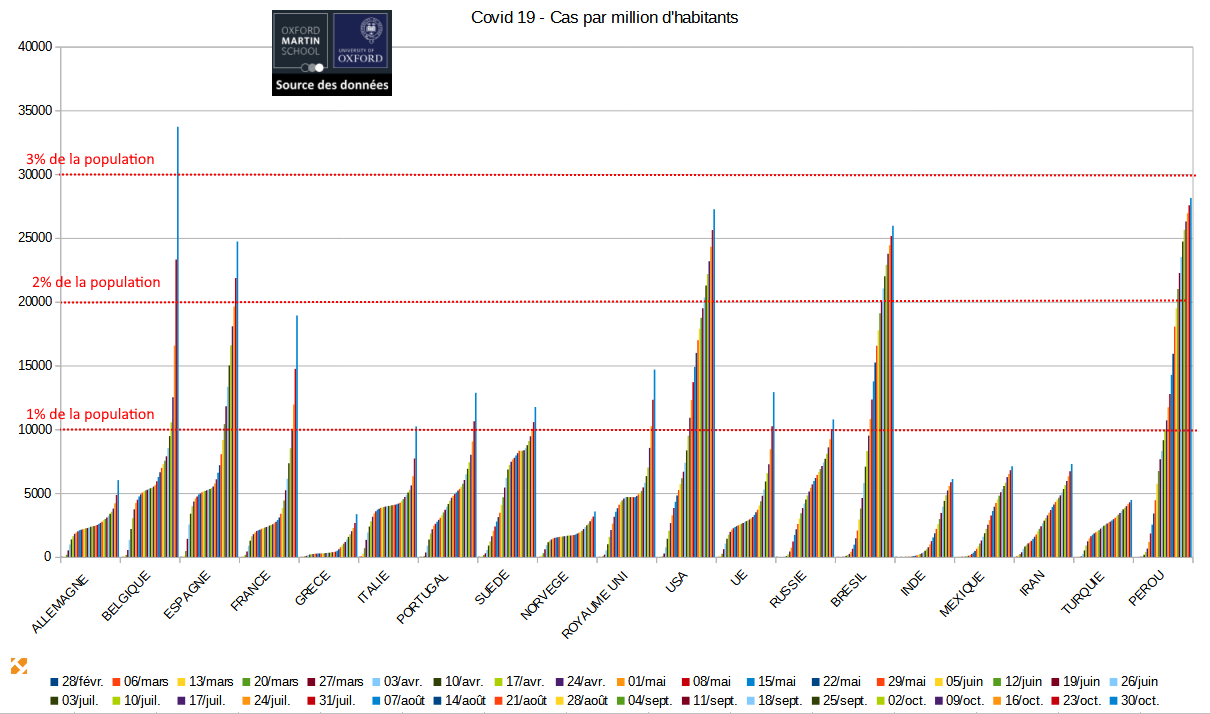Click the small orange icon at bottom-left

click(x=18, y=665)
